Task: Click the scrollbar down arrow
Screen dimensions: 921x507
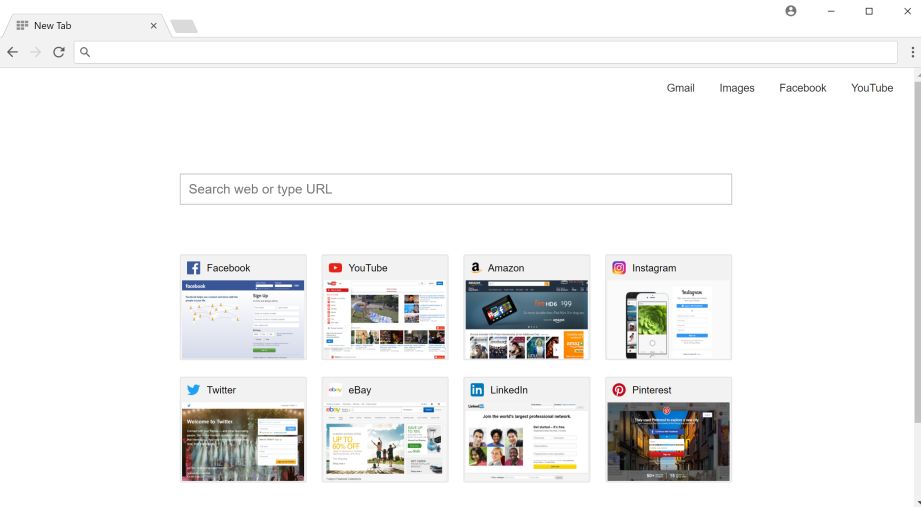Action: [917, 503]
